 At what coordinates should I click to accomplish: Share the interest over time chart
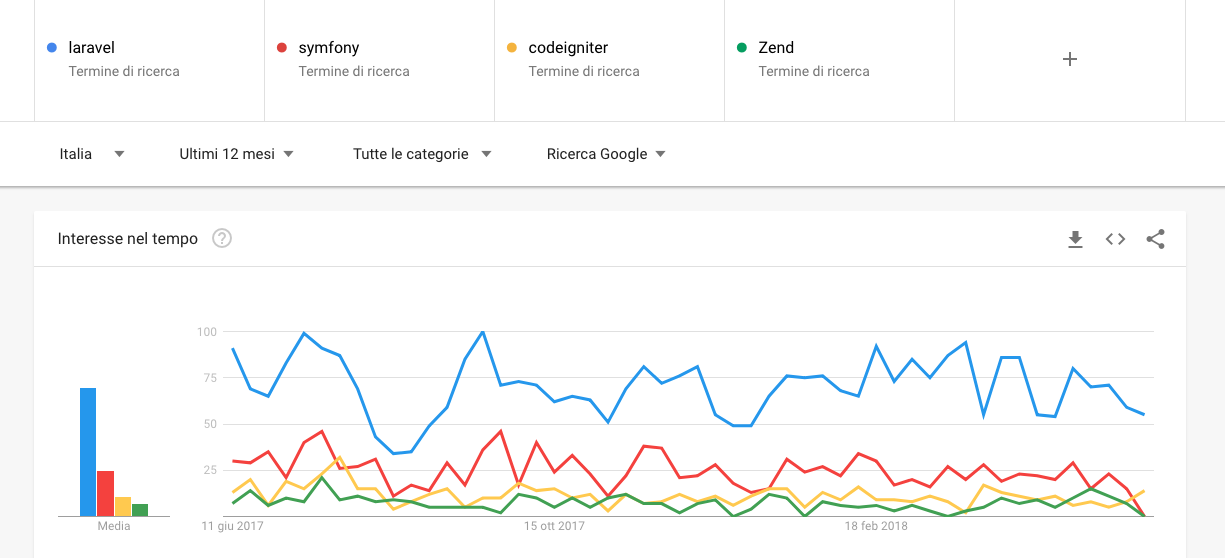pyautogui.click(x=1155, y=239)
